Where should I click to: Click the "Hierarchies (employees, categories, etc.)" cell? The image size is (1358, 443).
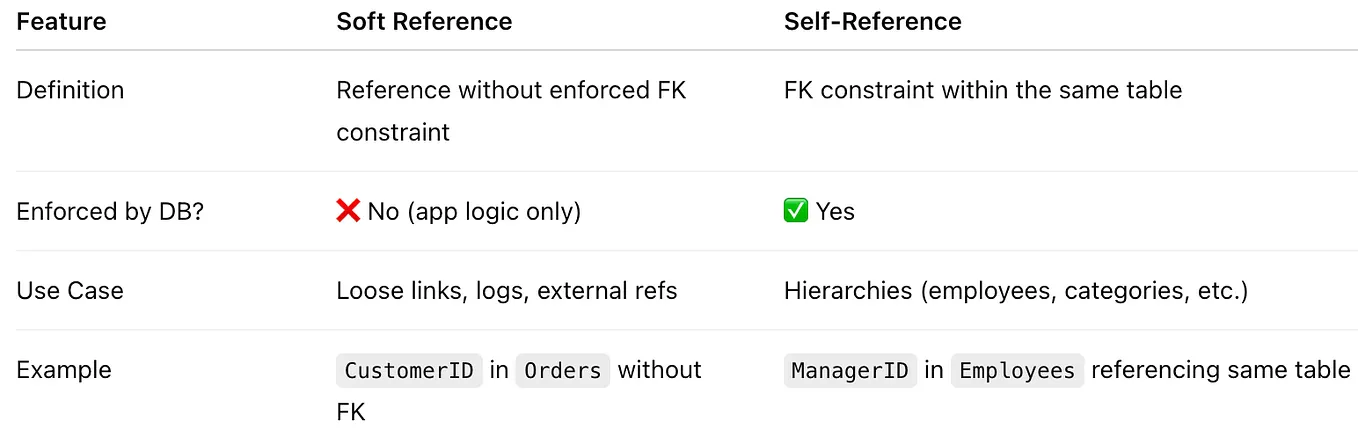click(1017, 291)
